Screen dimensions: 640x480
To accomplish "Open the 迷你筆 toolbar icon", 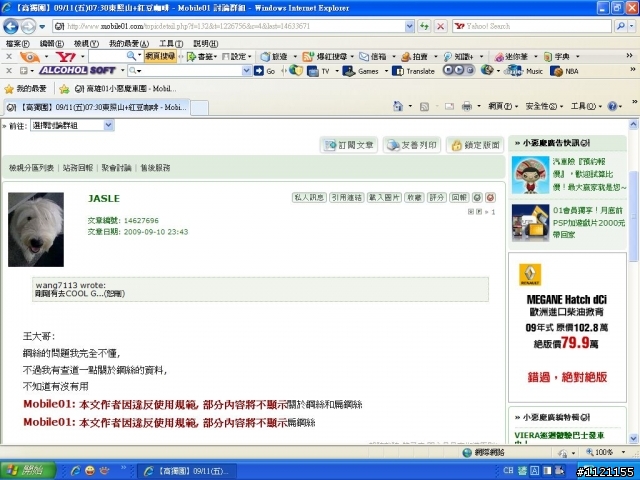I will click(511, 57).
